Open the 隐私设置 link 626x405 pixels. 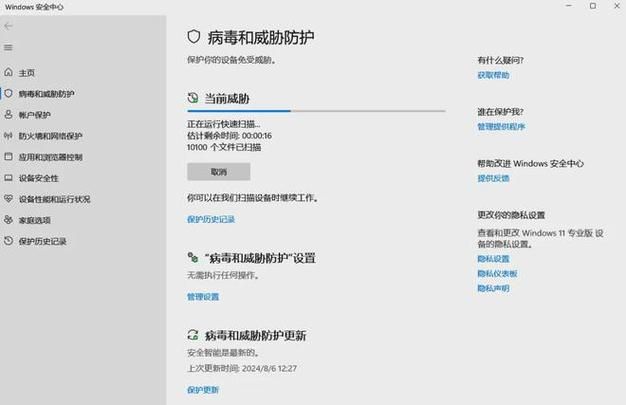pyautogui.click(x=493, y=259)
